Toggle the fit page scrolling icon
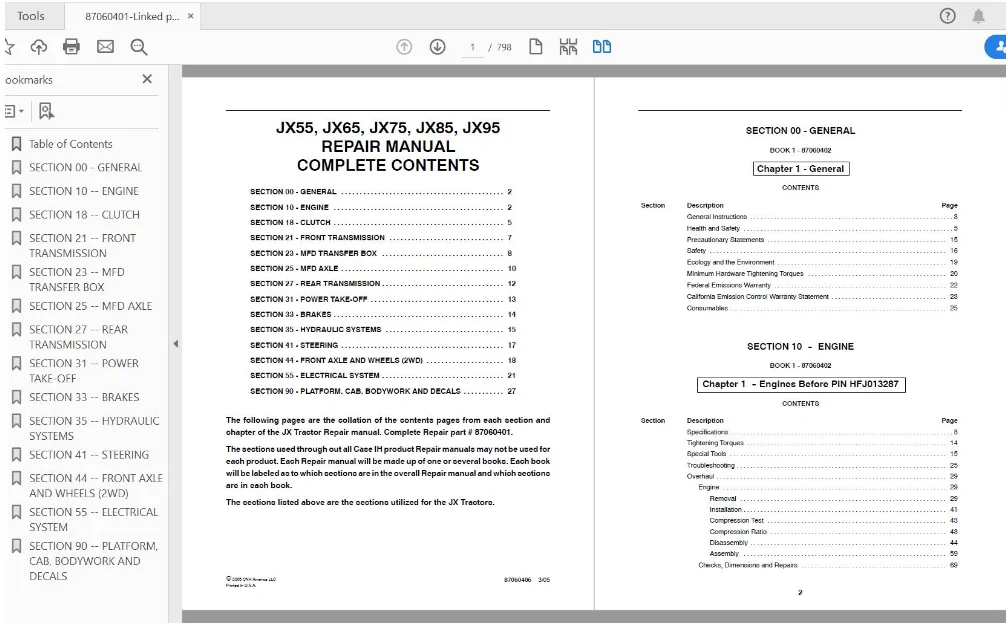 pyautogui.click(x=568, y=47)
